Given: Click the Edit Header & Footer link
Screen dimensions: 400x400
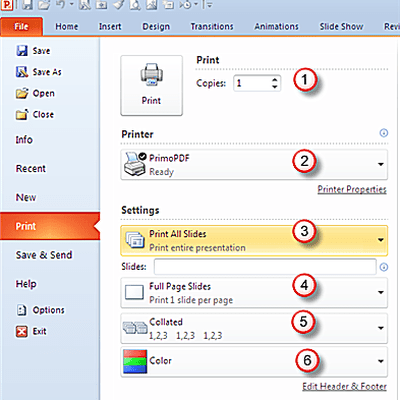Looking at the screenshot, I should [x=344, y=386].
